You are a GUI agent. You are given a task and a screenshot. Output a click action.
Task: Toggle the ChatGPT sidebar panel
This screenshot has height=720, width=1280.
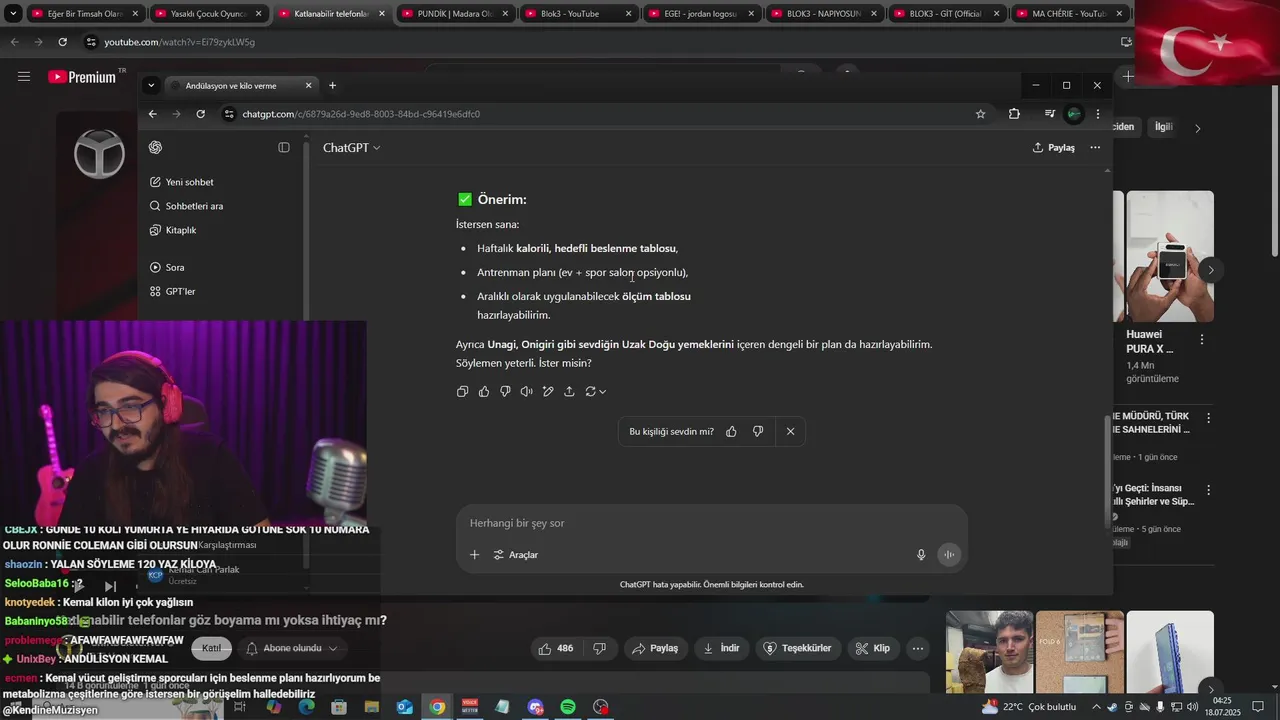tap(284, 147)
